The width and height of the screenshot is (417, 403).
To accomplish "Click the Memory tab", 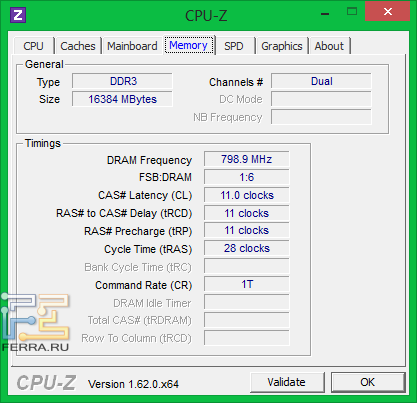I will click(x=189, y=45).
